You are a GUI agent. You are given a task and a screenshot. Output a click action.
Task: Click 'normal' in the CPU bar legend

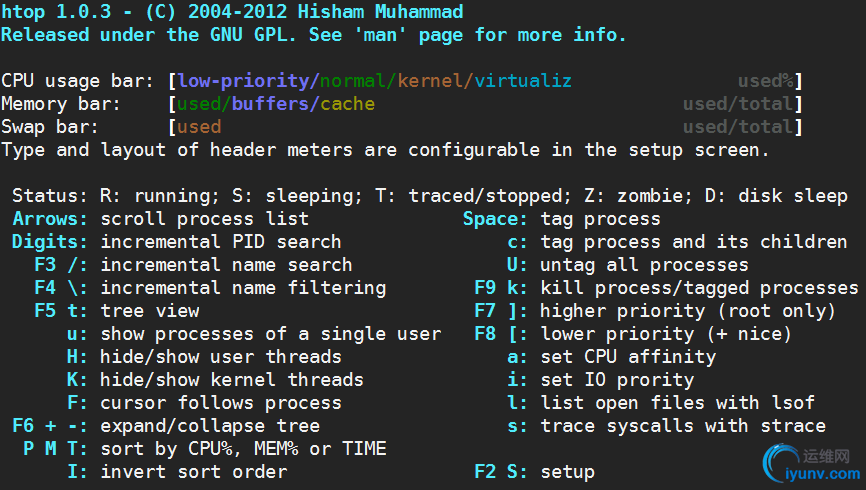point(353,81)
